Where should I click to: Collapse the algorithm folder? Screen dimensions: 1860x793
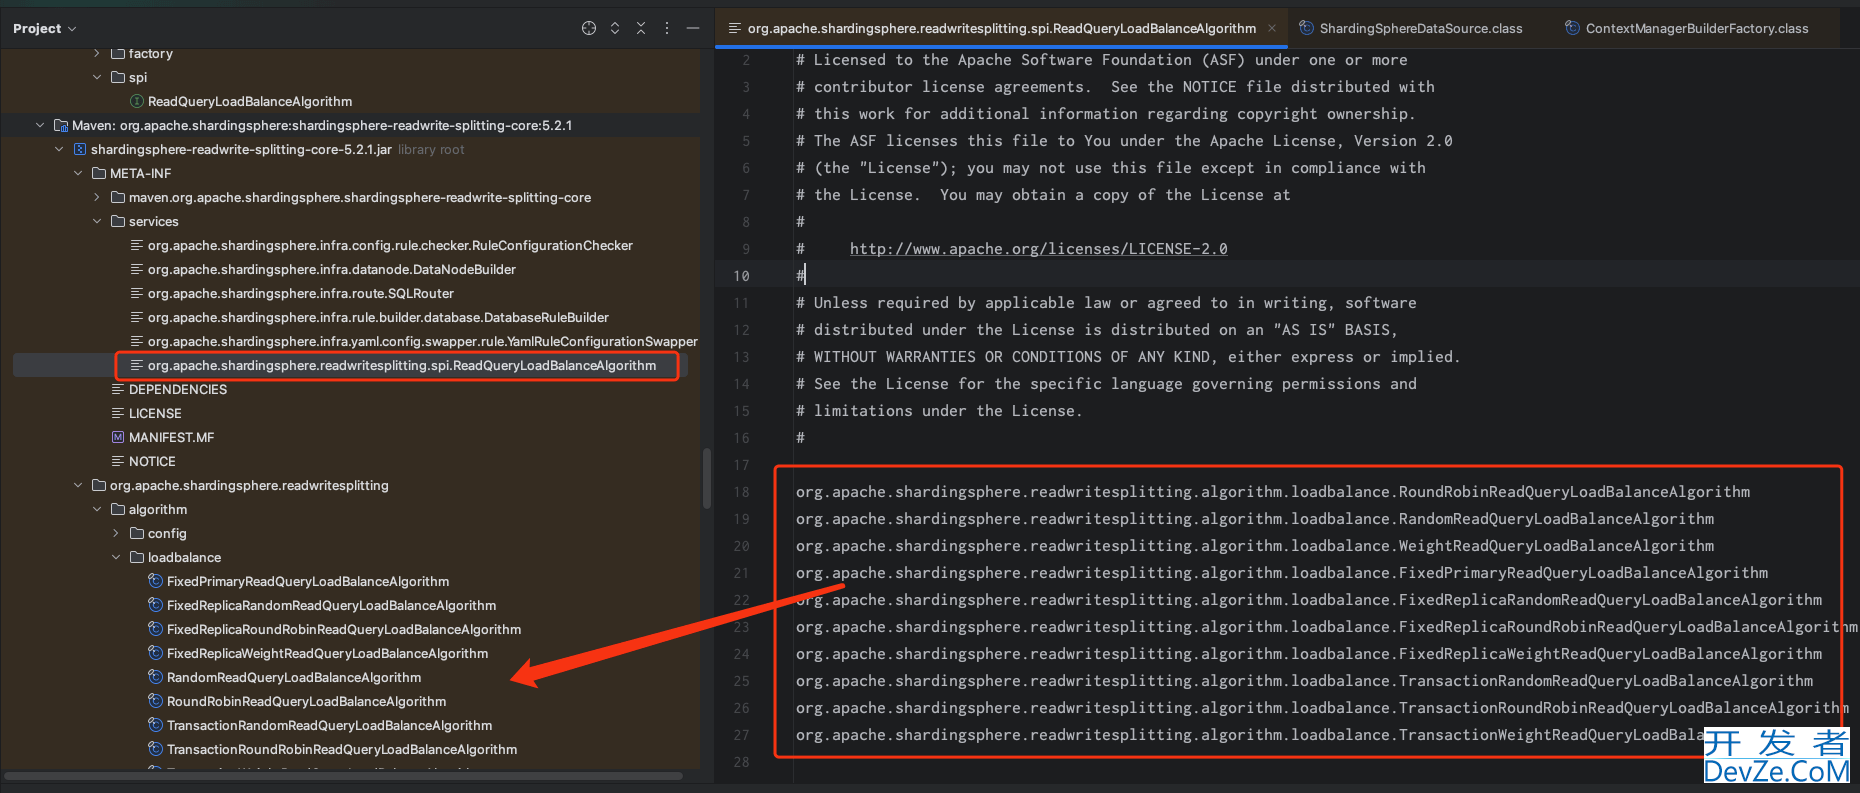pos(97,509)
